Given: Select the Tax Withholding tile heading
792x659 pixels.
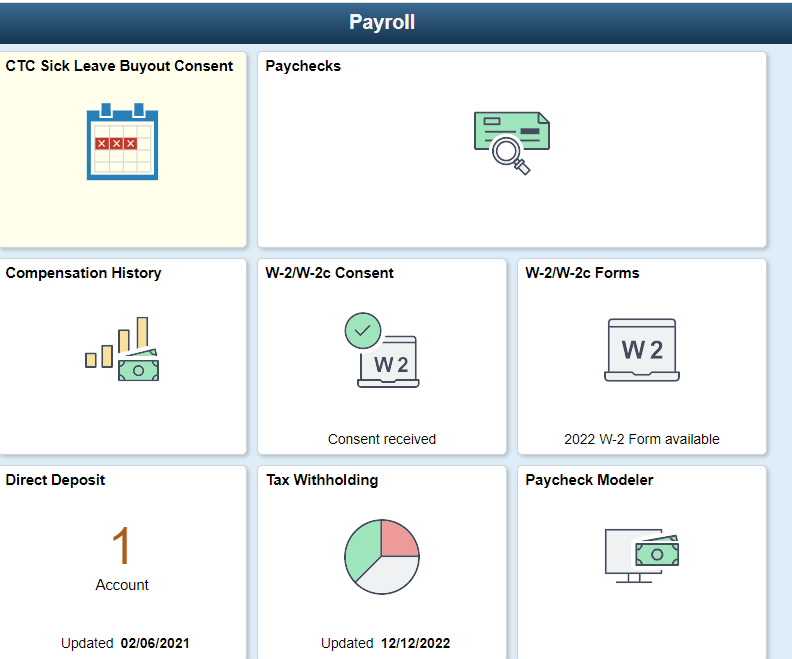Looking at the screenshot, I should pyautogui.click(x=322, y=480).
